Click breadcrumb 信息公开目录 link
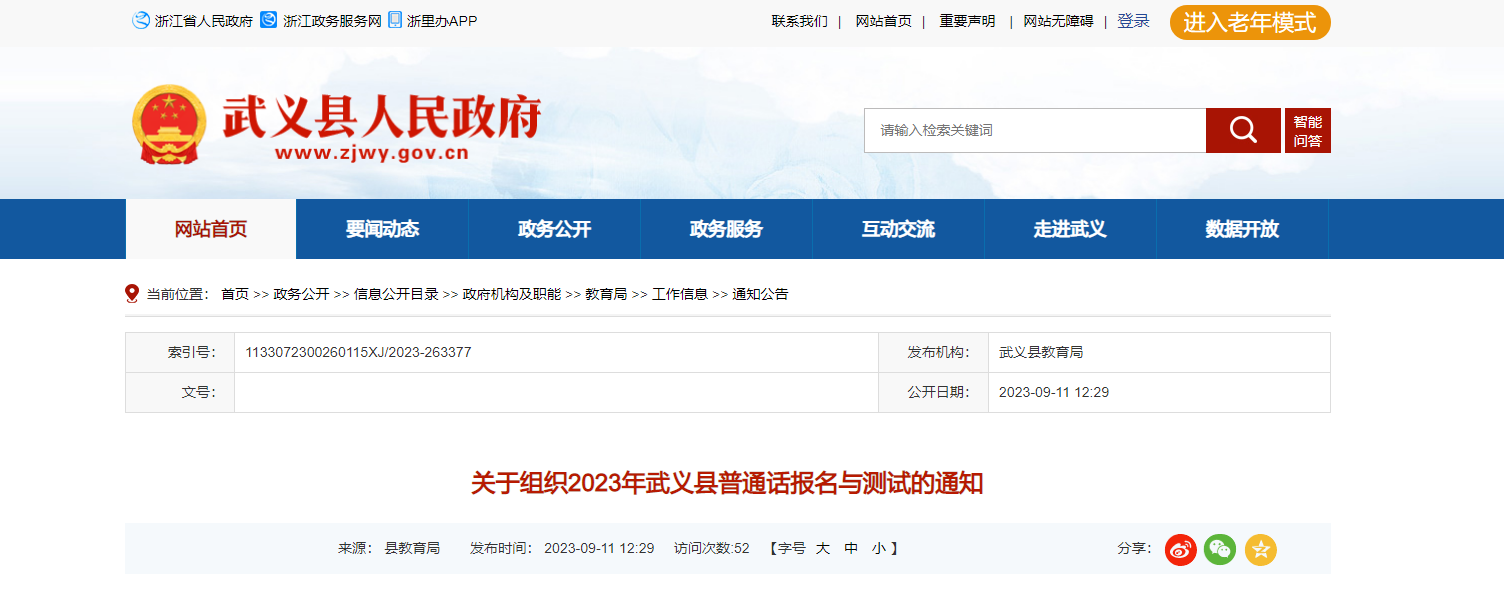1504x593 pixels. click(x=396, y=294)
